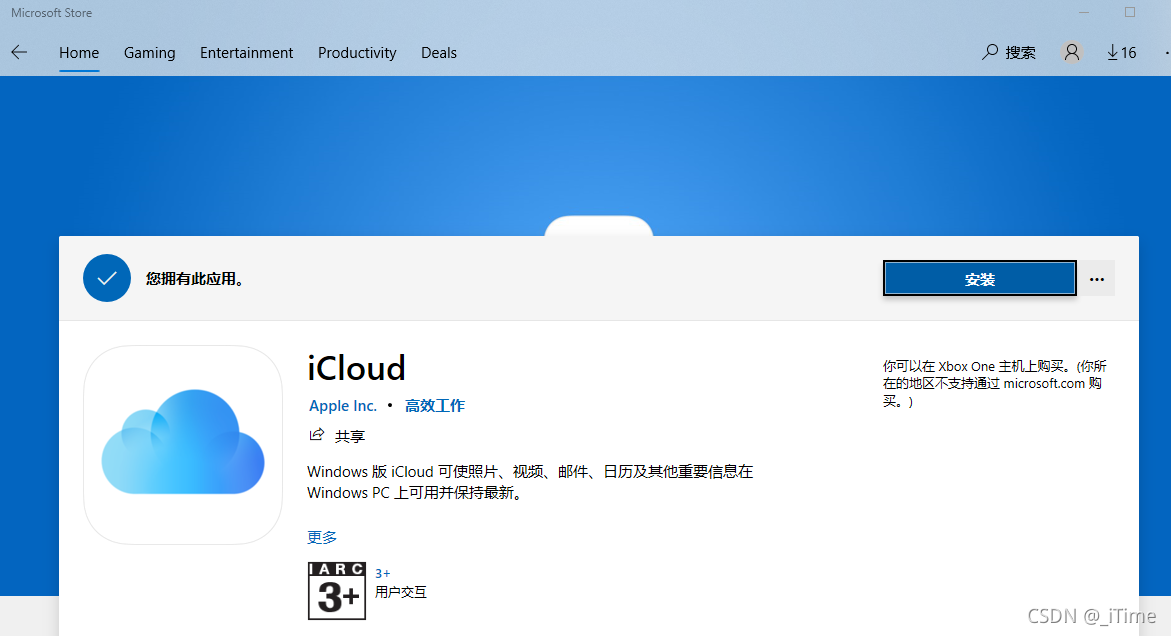
Task: Click the iCloud app title
Action: [356, 368]
